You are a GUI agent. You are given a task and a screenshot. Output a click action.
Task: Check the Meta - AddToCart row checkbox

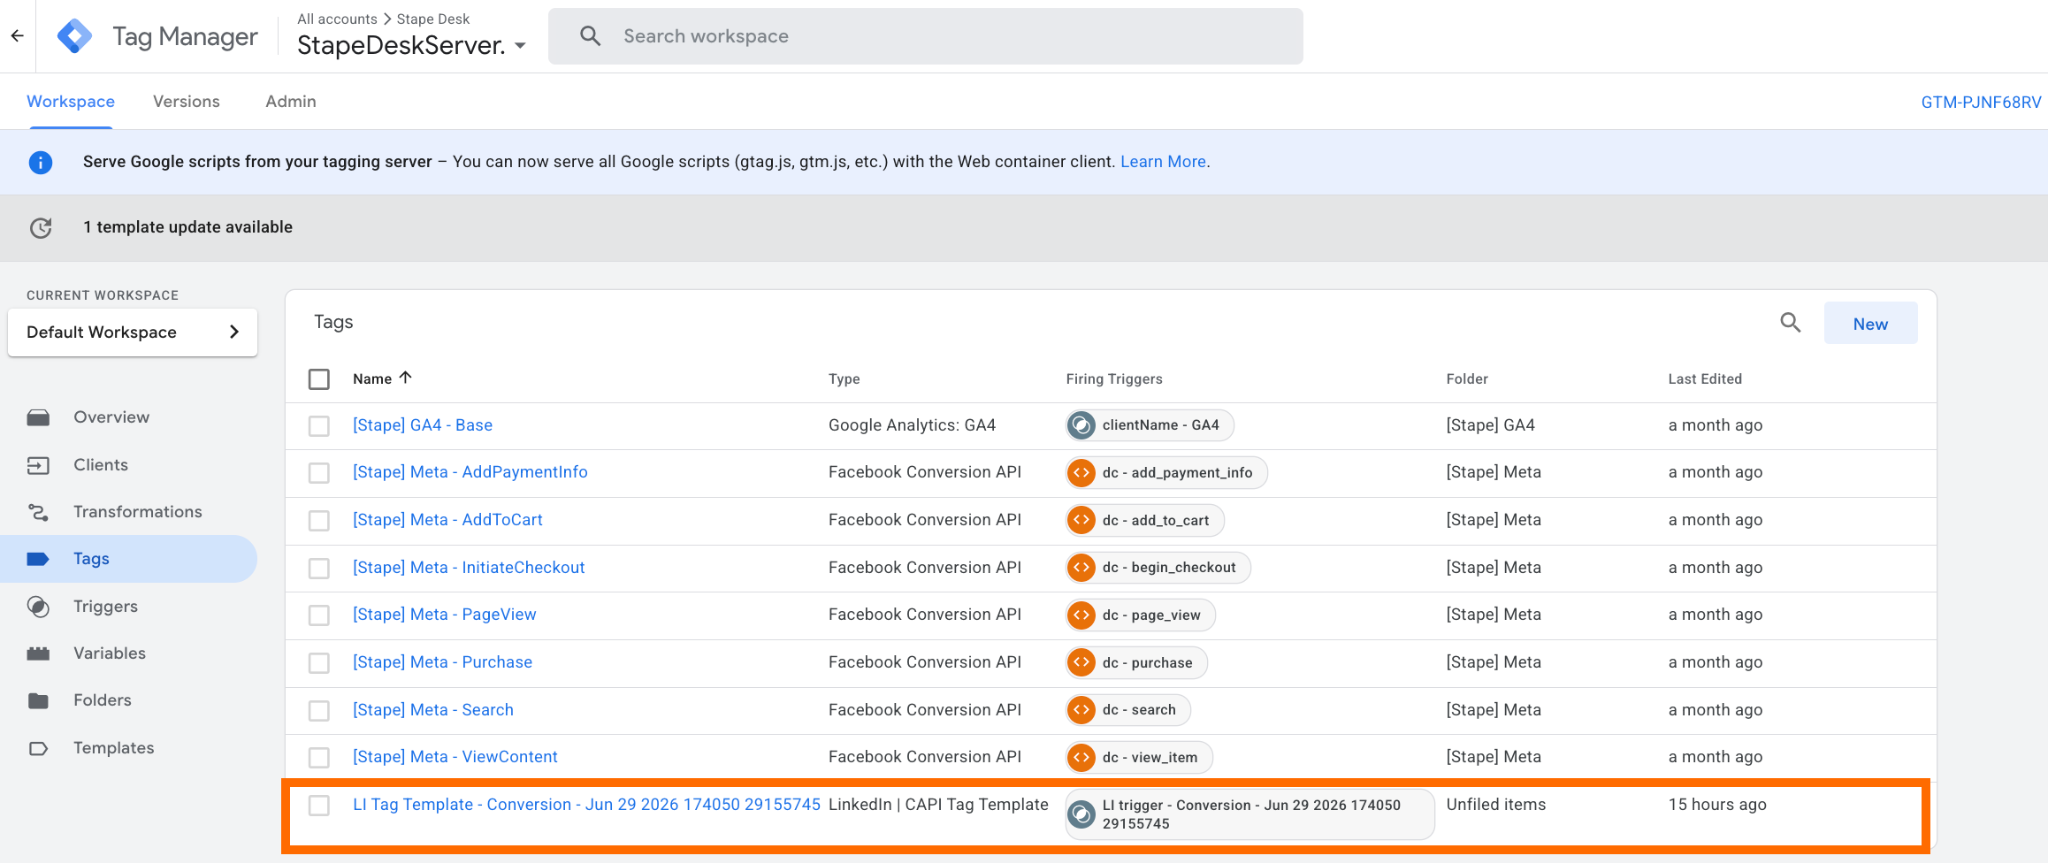pyautogui.click(x=319, y=521)
